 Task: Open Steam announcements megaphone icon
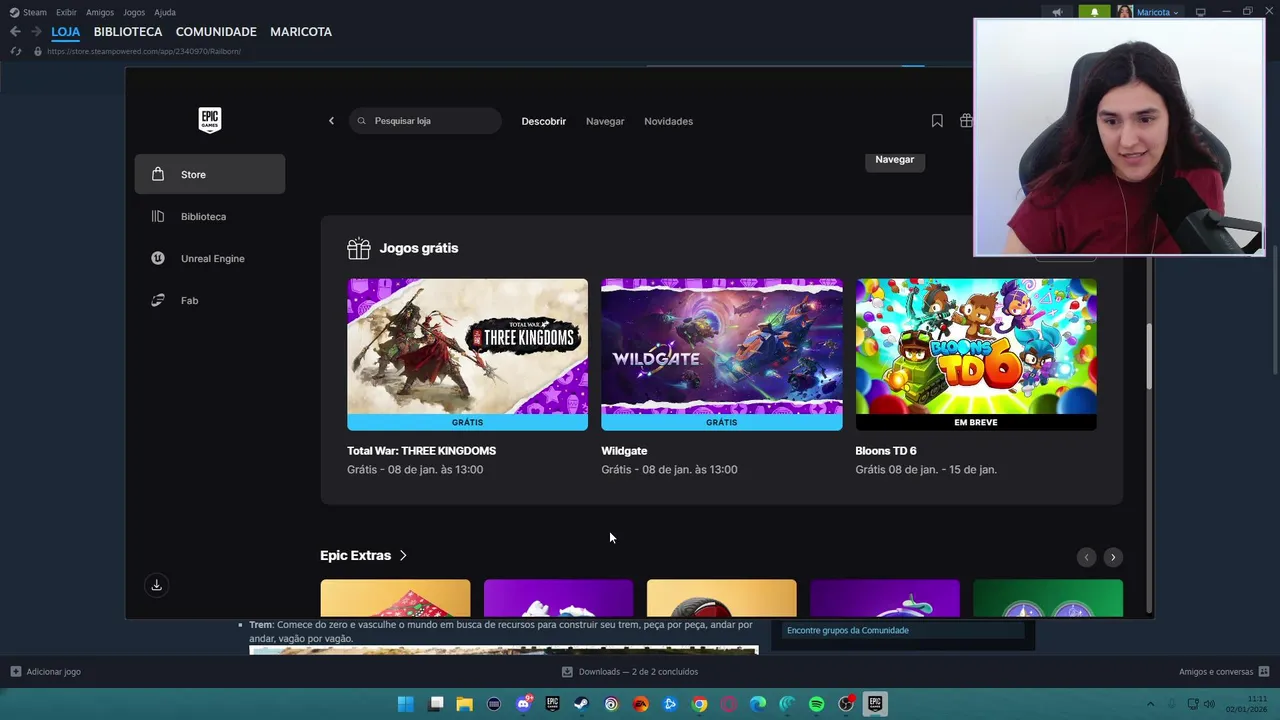point(1057,12)
